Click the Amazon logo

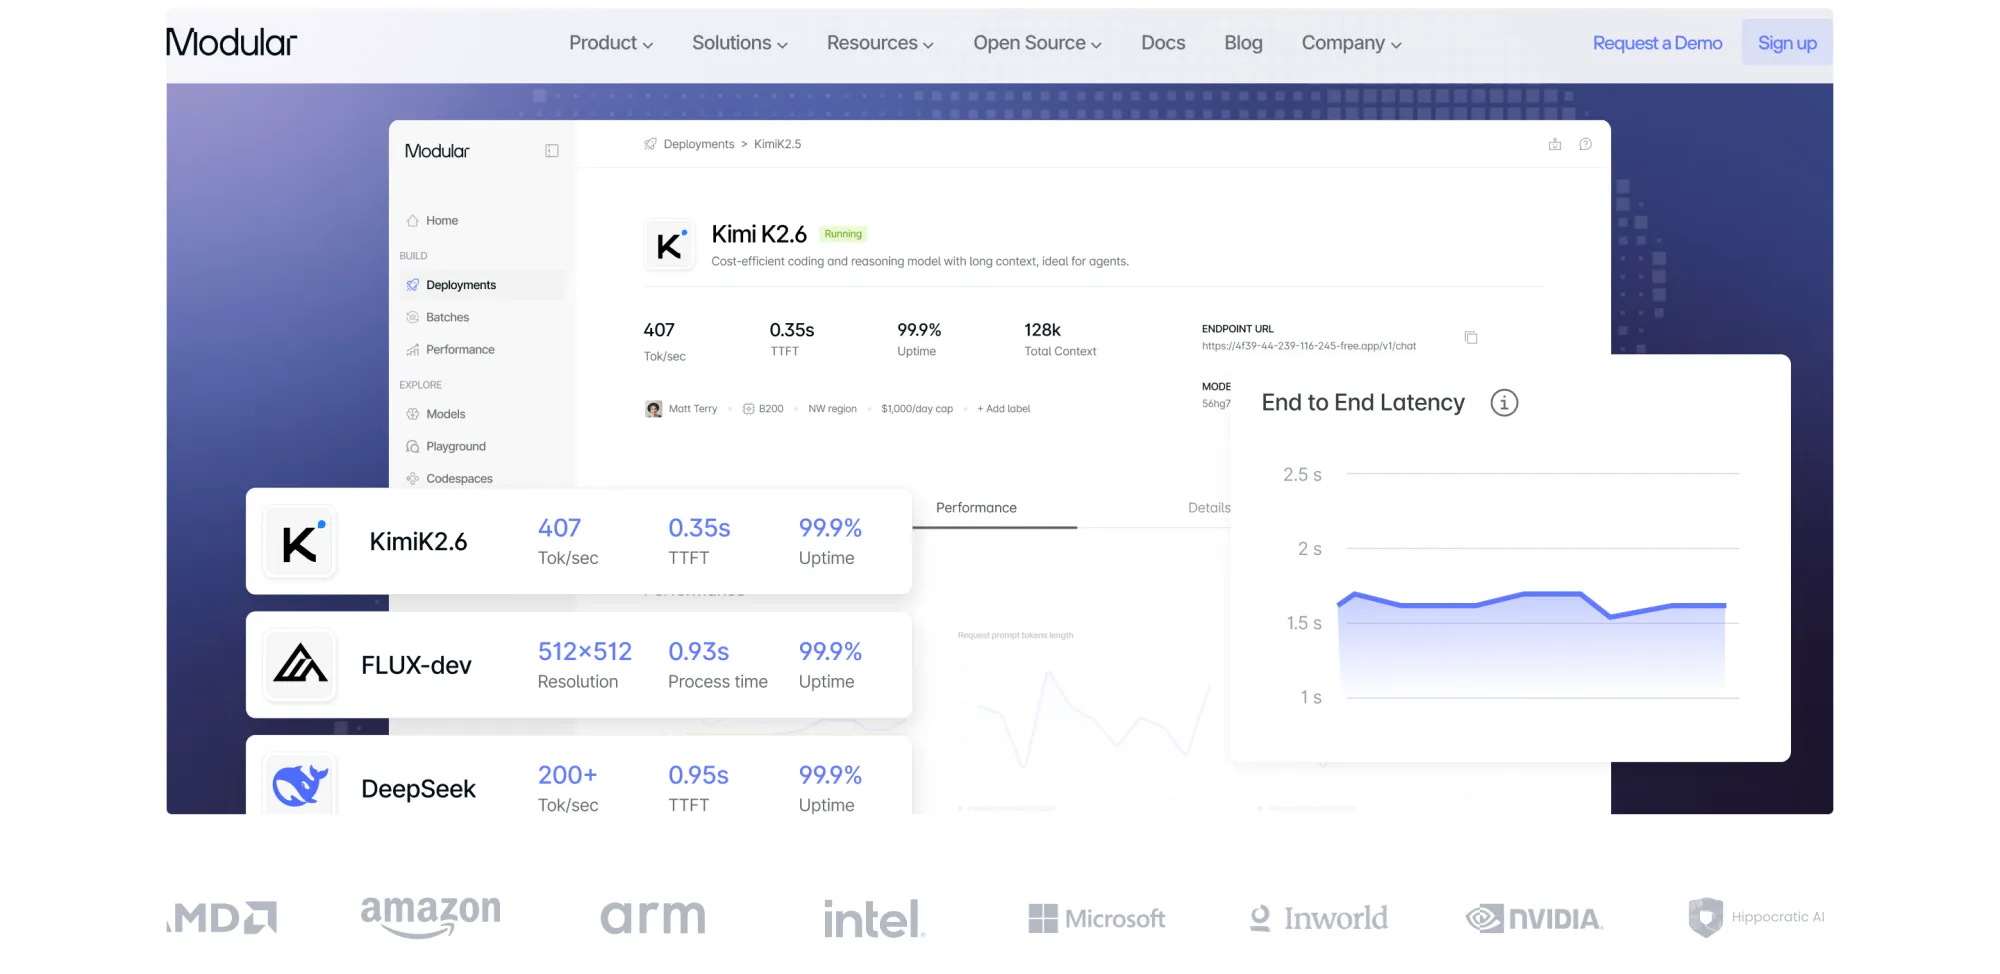tap(430, 916)
